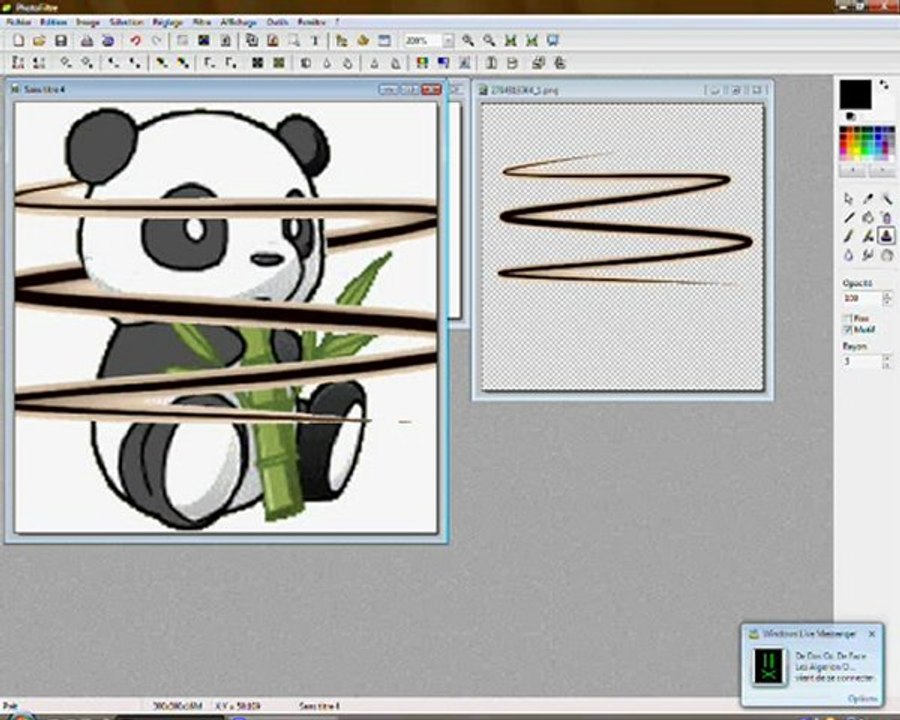
Task: Print the image via printer icon
Action: pyautogui.click(x=87, y=41)
